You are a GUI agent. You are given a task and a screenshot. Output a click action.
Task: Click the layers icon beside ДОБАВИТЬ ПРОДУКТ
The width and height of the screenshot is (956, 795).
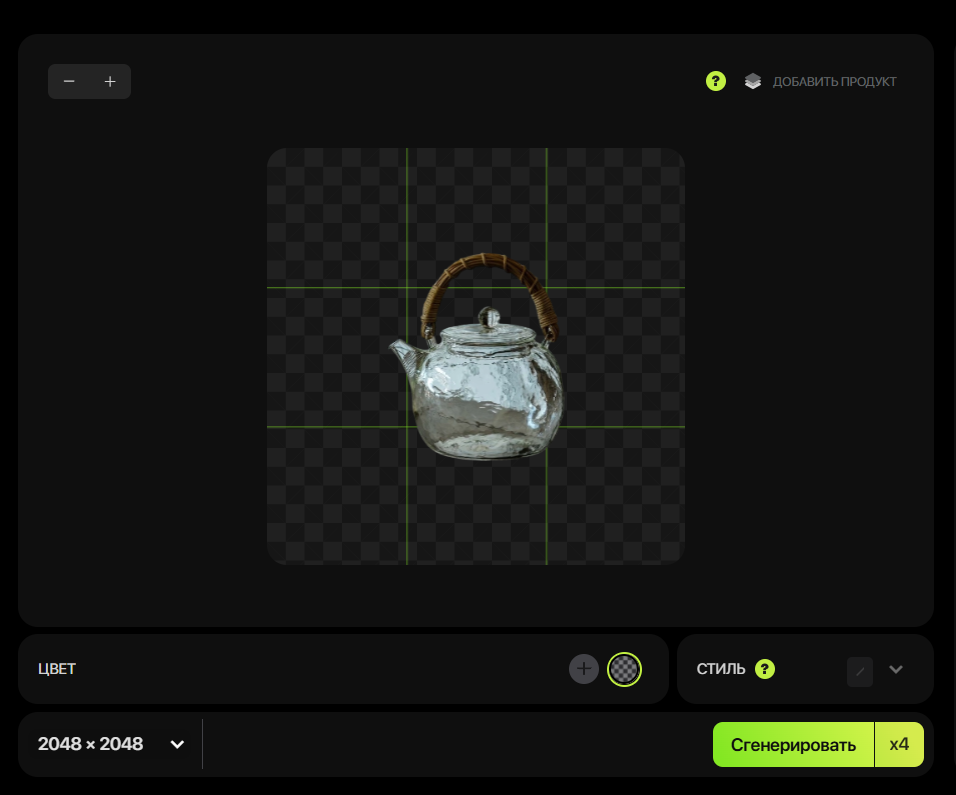(753, 81)
